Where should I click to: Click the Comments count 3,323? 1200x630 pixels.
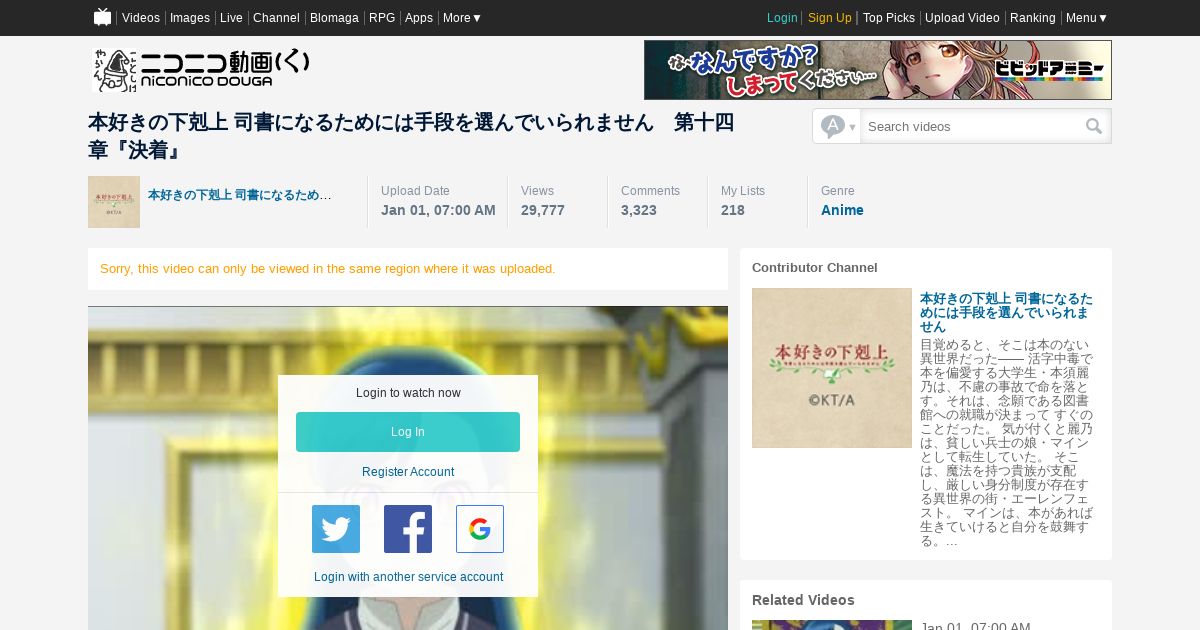639,210
